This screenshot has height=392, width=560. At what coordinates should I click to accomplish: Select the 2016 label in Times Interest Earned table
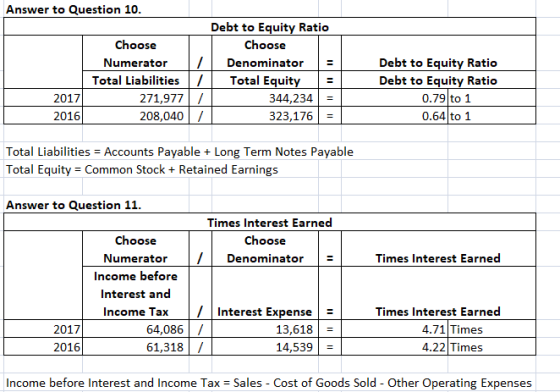(43, 347)
